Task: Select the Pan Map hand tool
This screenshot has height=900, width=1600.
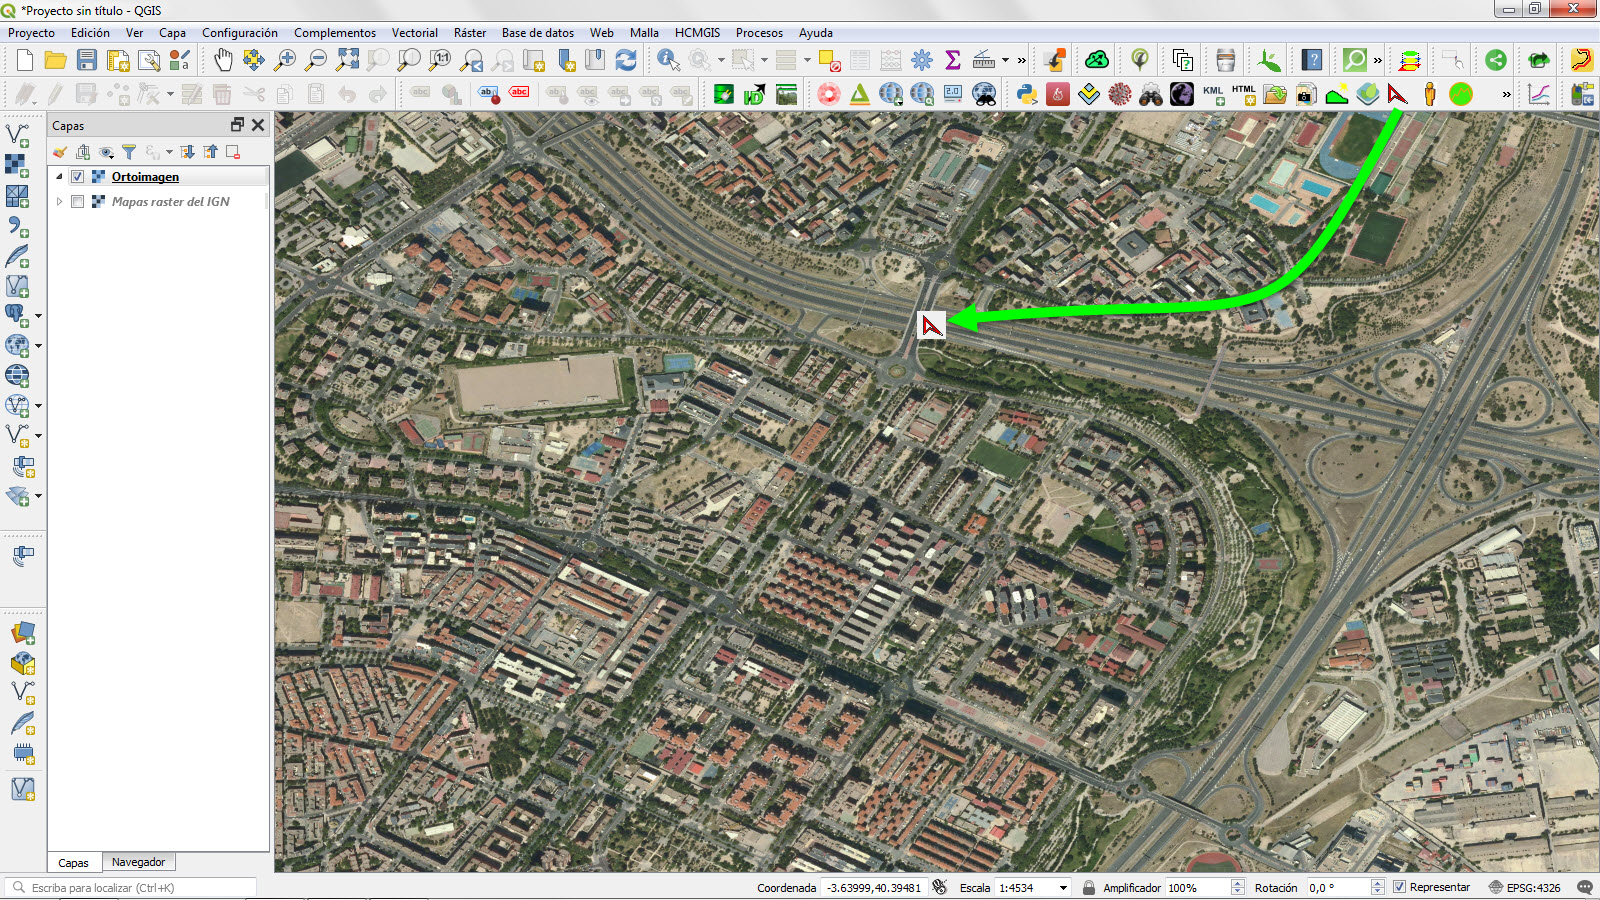Action: (x=221, y=60)
